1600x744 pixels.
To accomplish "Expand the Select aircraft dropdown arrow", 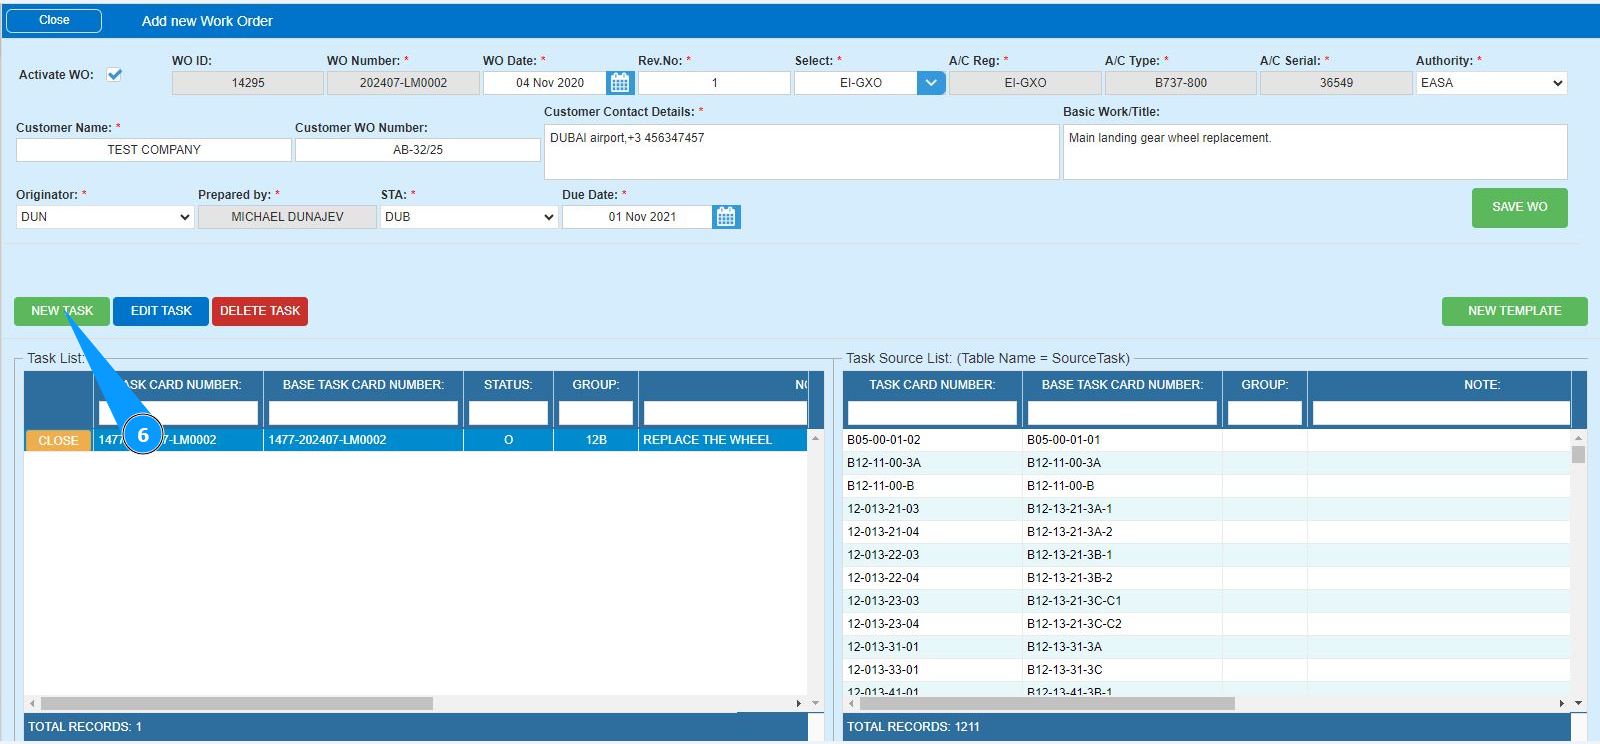I will coord(931,83).
